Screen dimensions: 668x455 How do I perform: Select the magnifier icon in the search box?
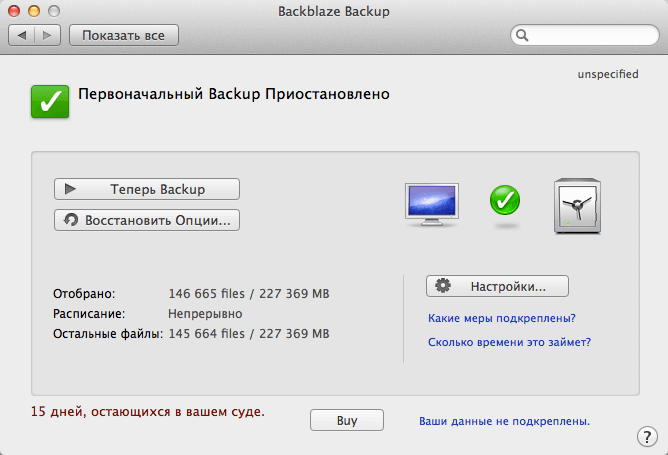(x=522, y=35)
